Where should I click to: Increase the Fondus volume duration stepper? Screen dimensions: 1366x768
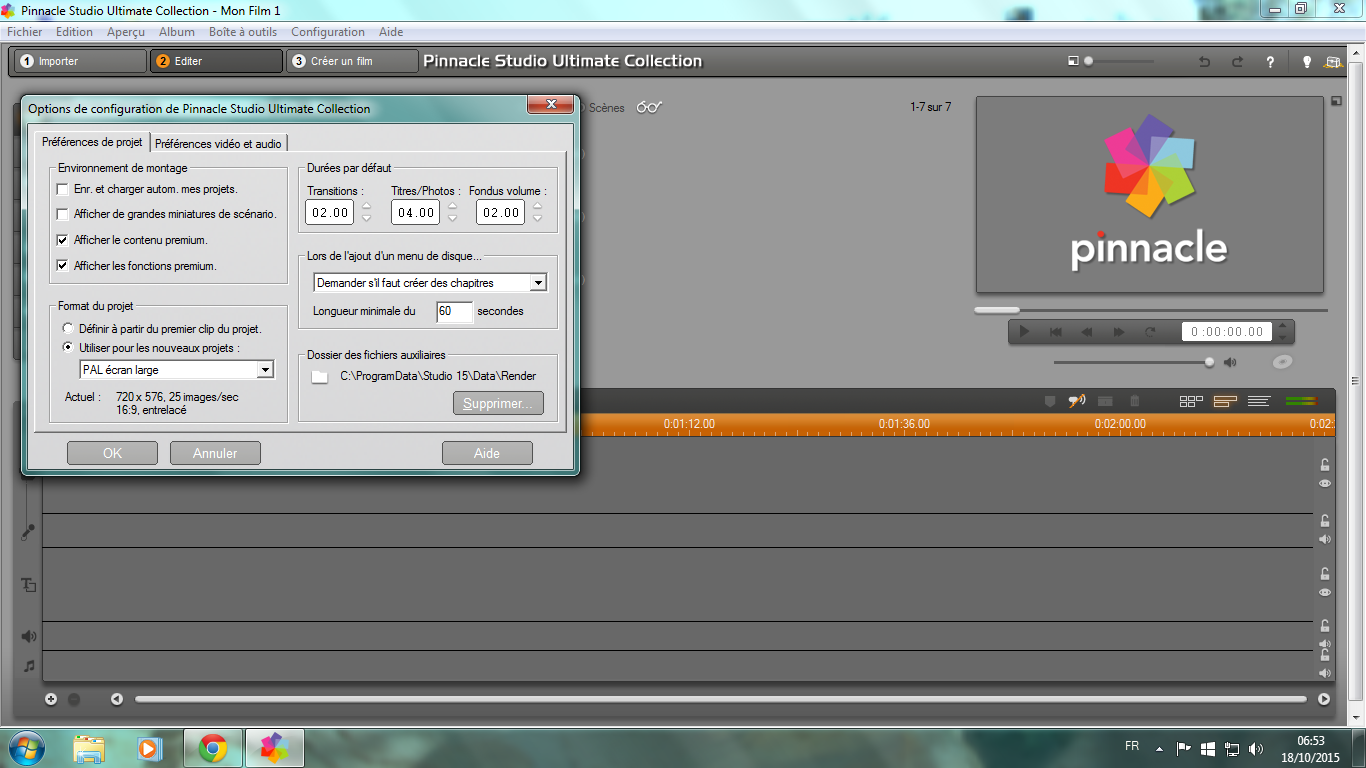tap(537, 207)
